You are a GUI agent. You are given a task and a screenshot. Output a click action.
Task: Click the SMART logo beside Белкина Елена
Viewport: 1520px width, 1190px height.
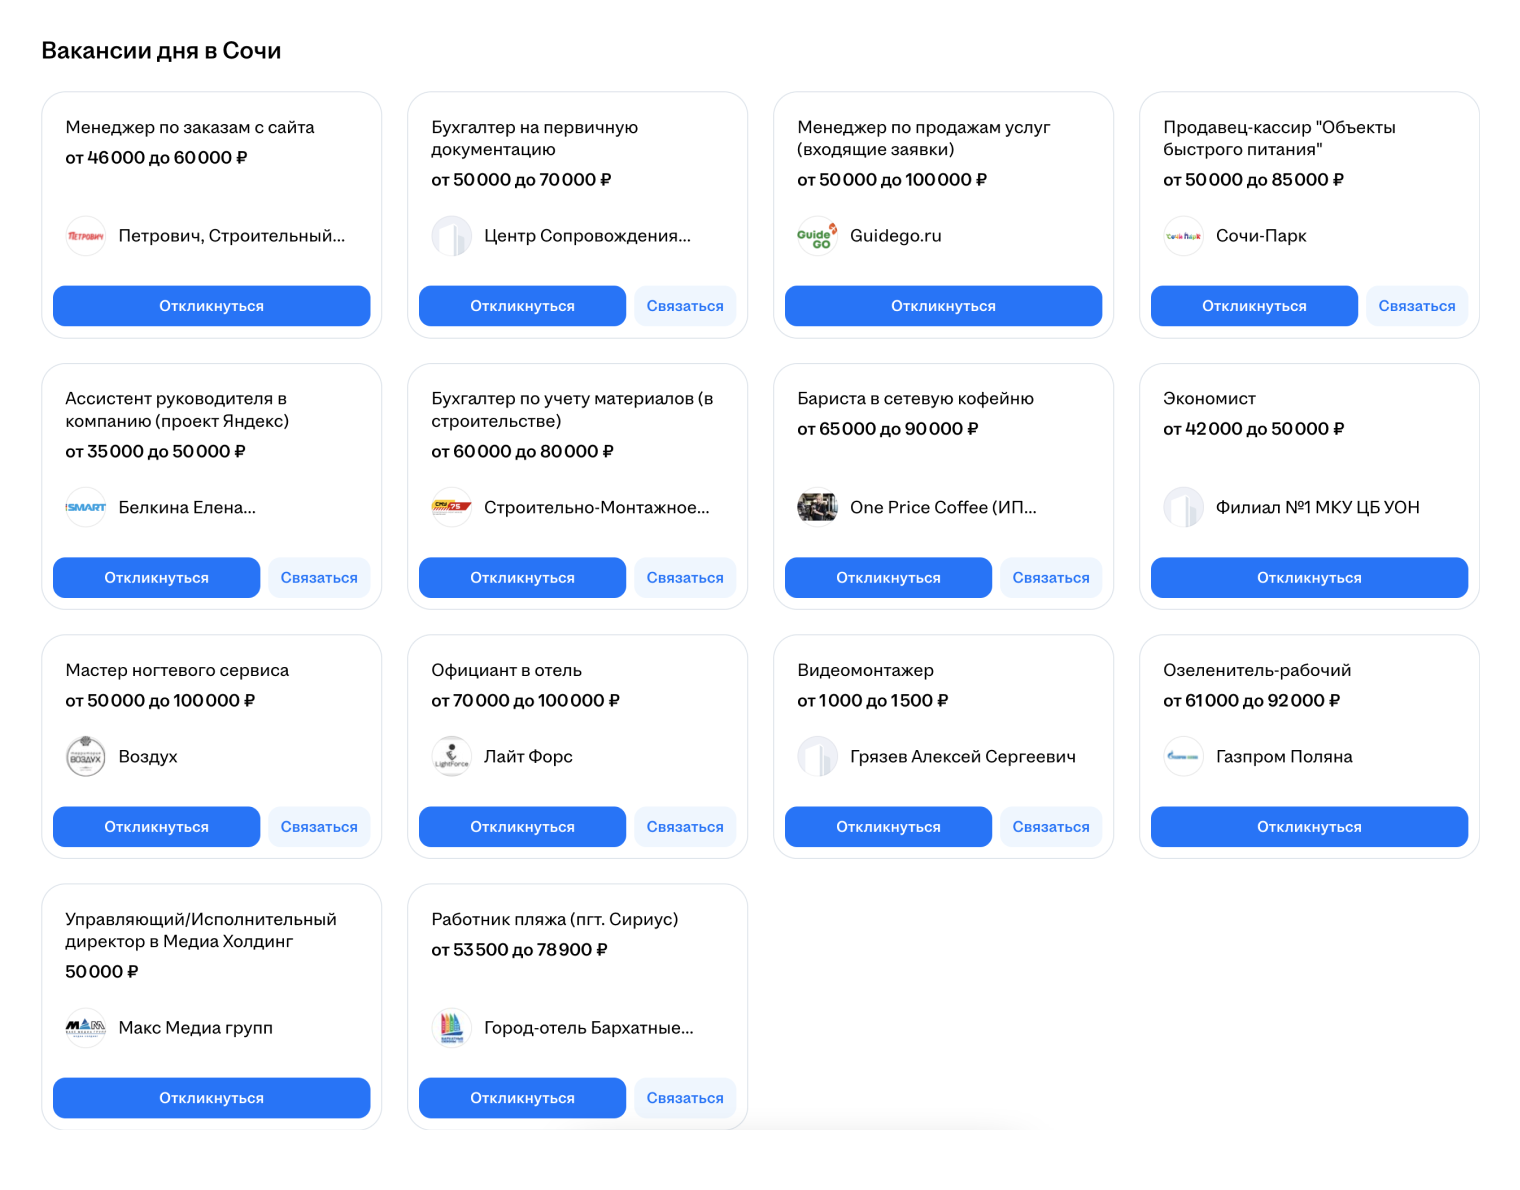86,507
